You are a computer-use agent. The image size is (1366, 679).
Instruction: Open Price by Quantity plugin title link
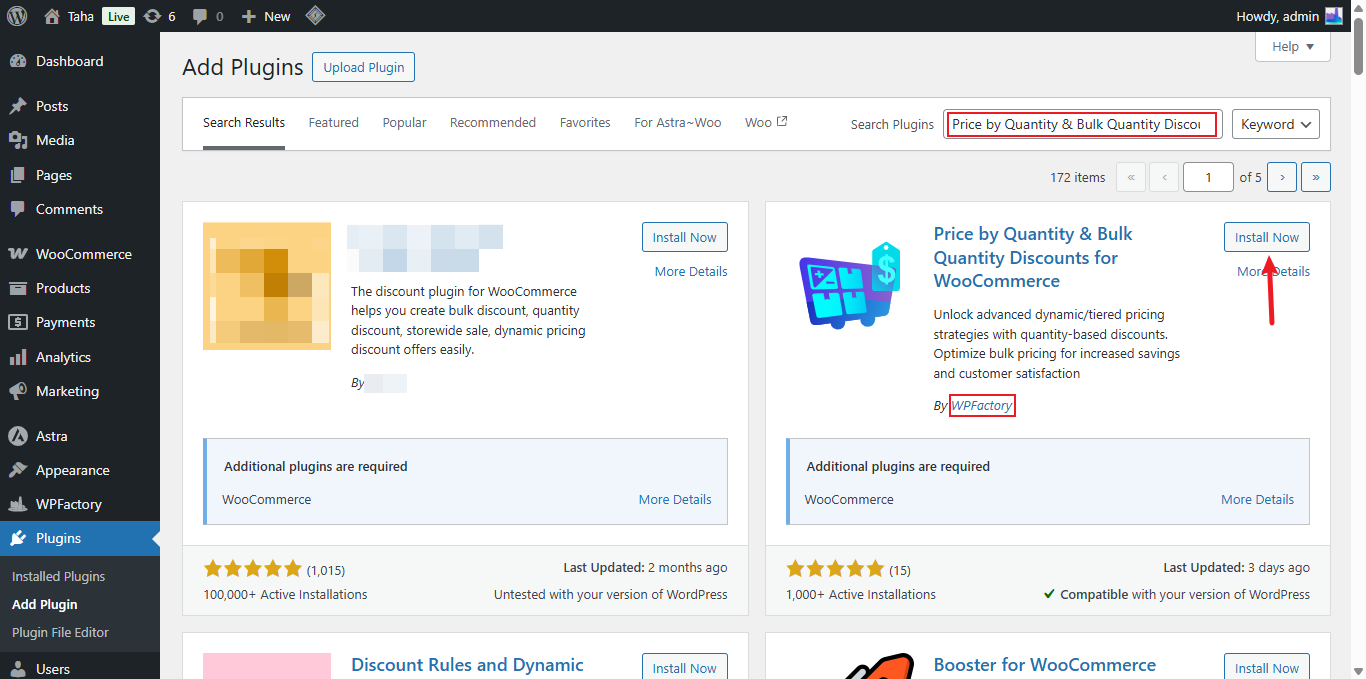[1033, 257]
